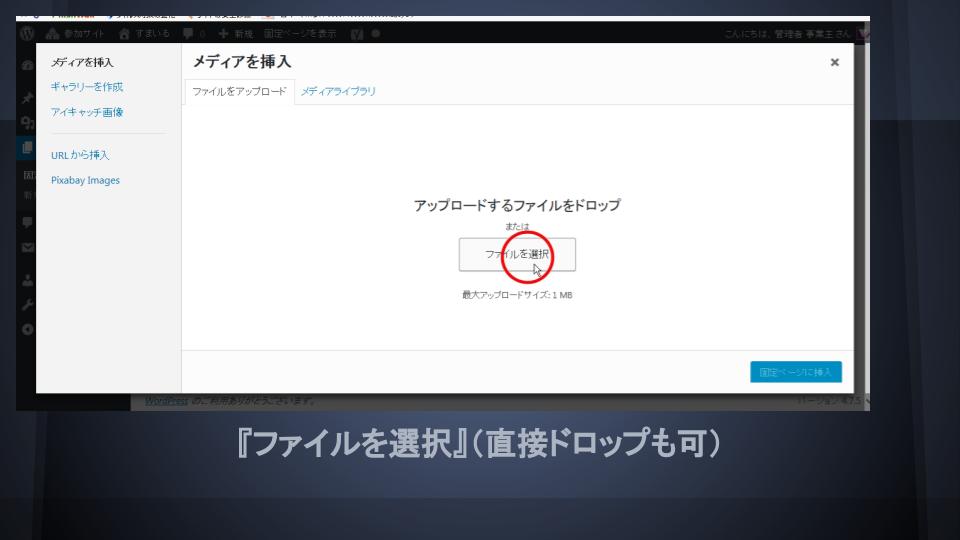Click the sidebar comments bubble icon

tap(26, 222)
